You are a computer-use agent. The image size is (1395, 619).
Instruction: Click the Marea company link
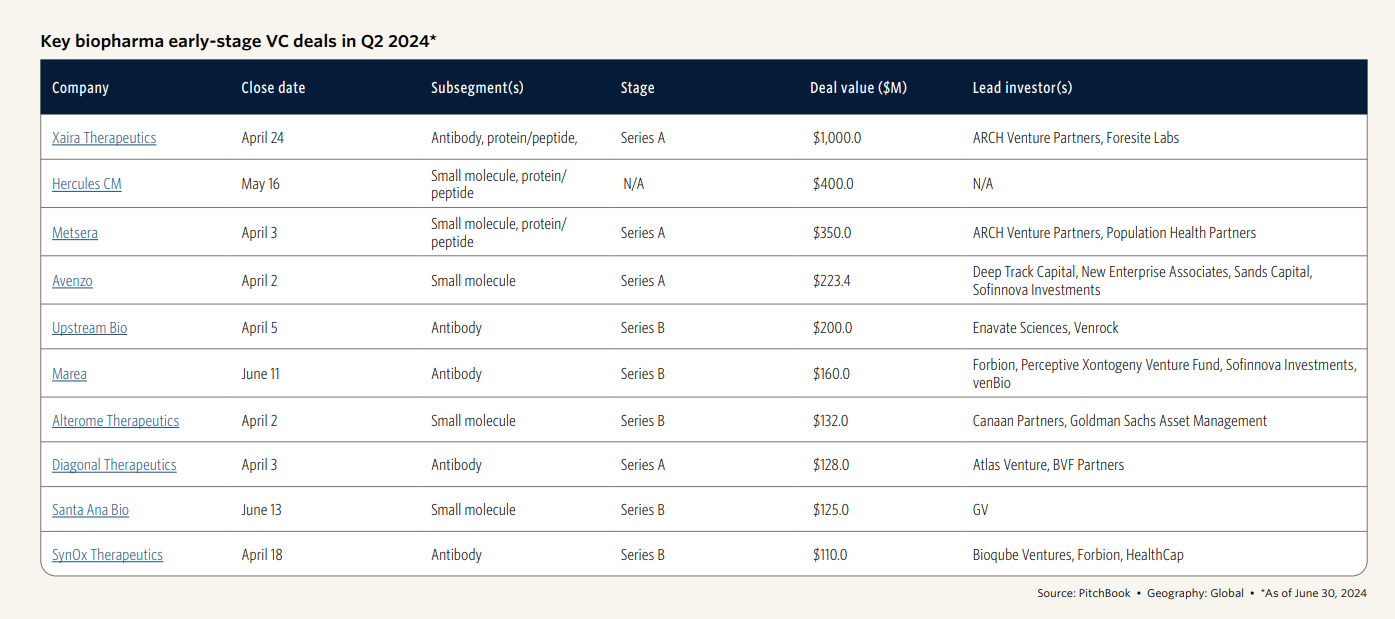(x=69, y=374)
